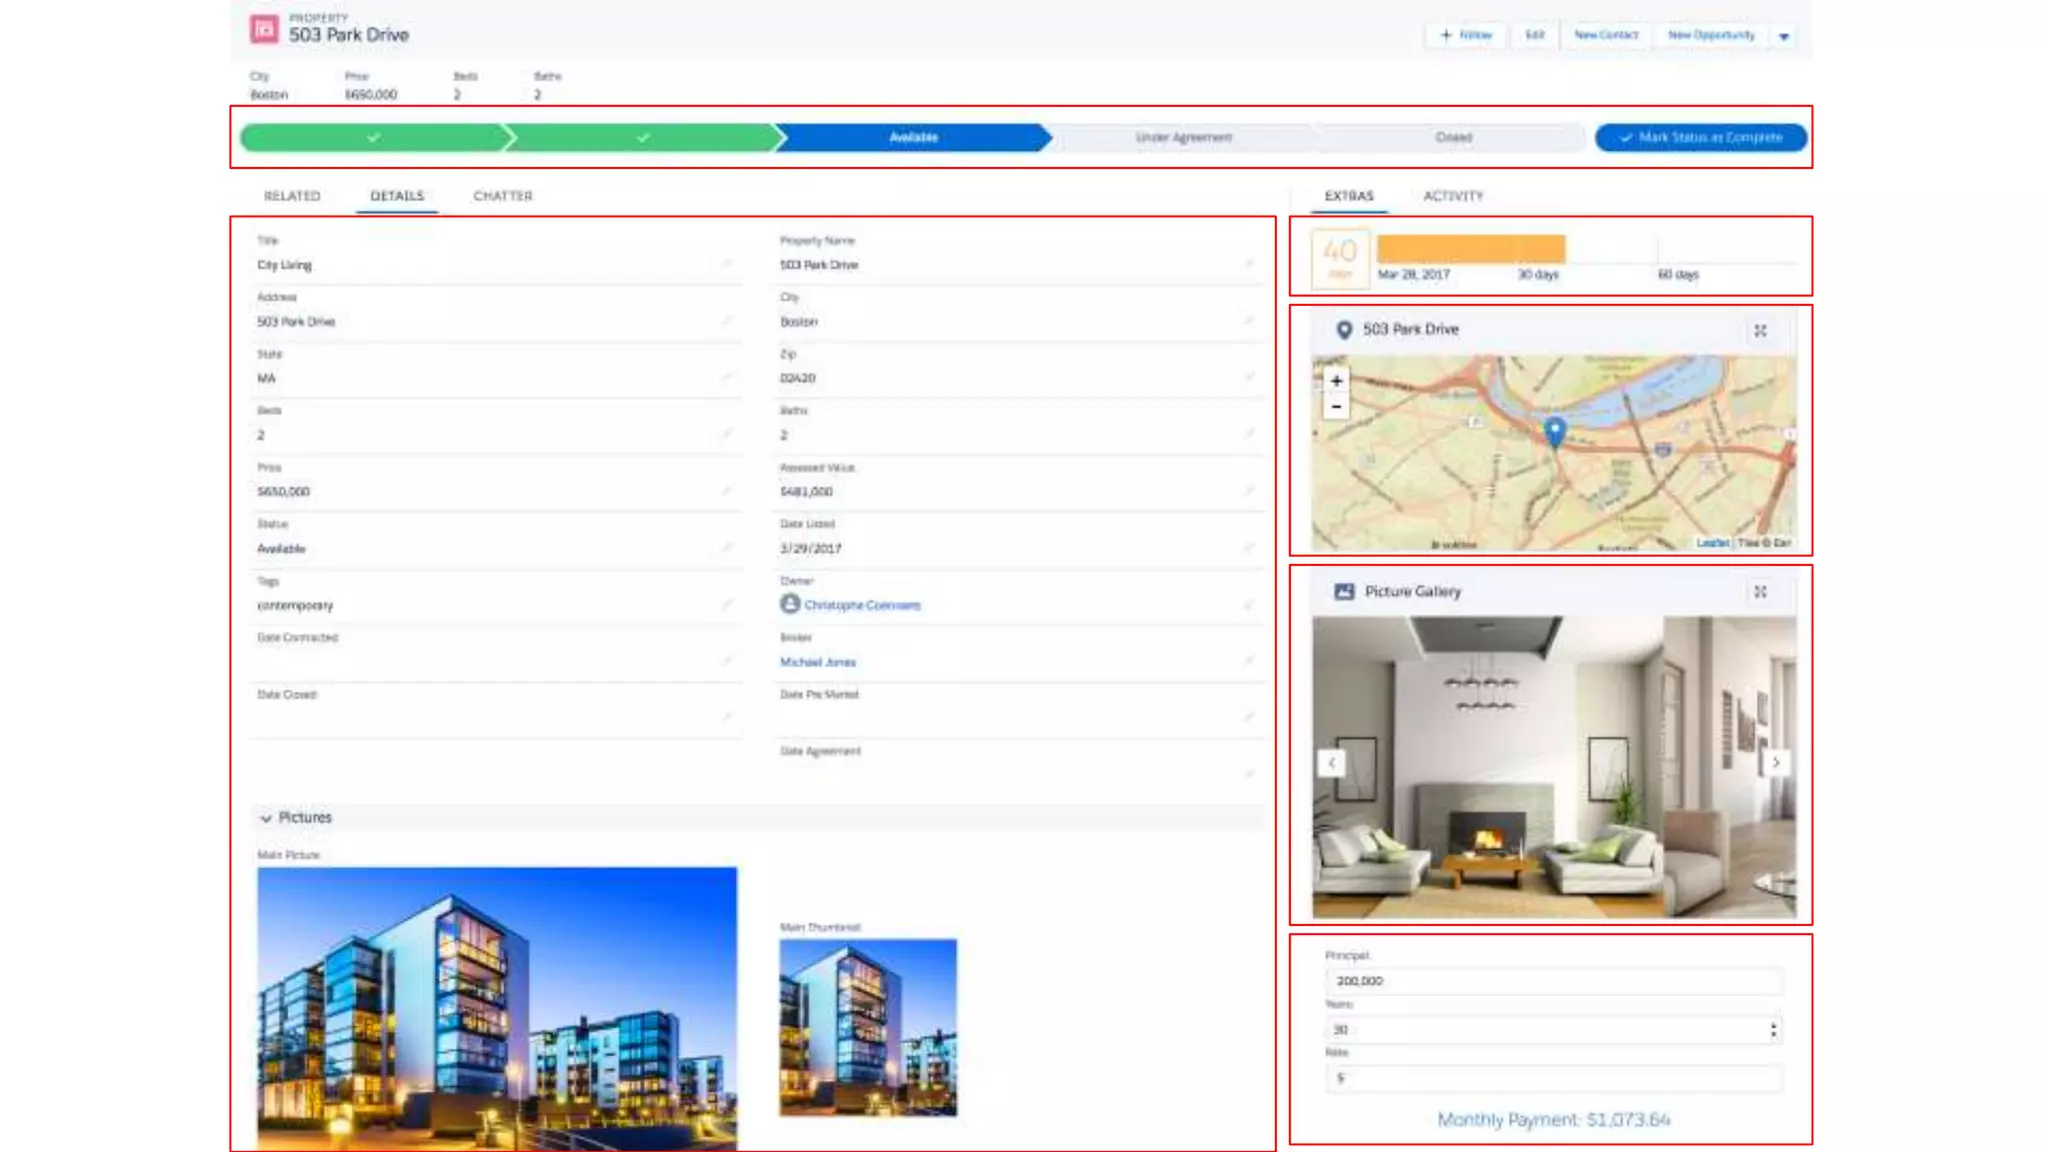Switch to the Related tab
This screenshot has width=2048, height=1152.
coord(292,196)
